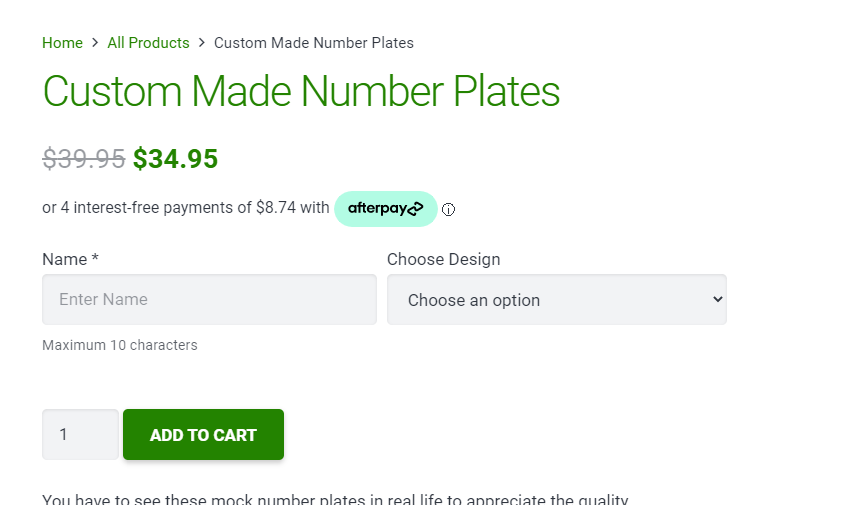Click the current page breadcrumb text

point(314,43)
